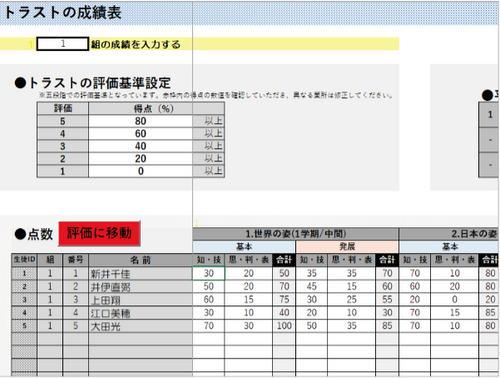Click the name cell 江口美穂
The image size is (500, 378).
[140, 313]
